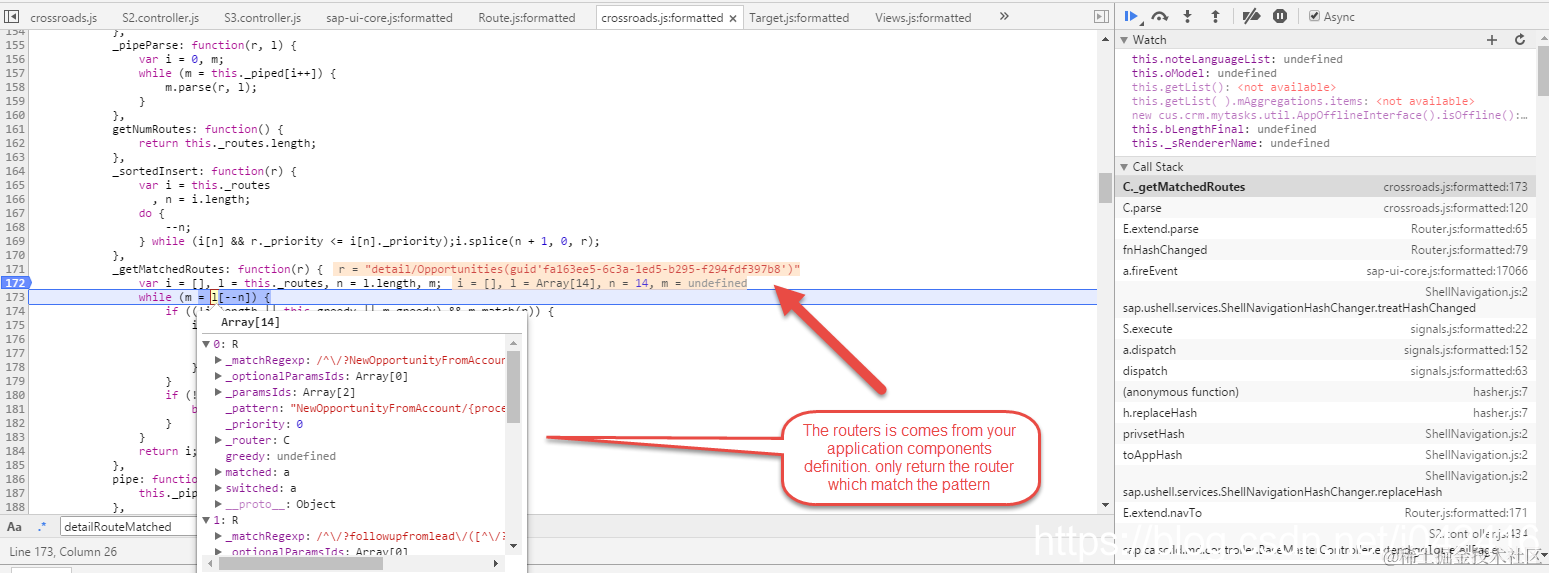Select privsetHash call stack frame
Viewport: 1549px width, 573px height.
click(x=1327, y=434)
